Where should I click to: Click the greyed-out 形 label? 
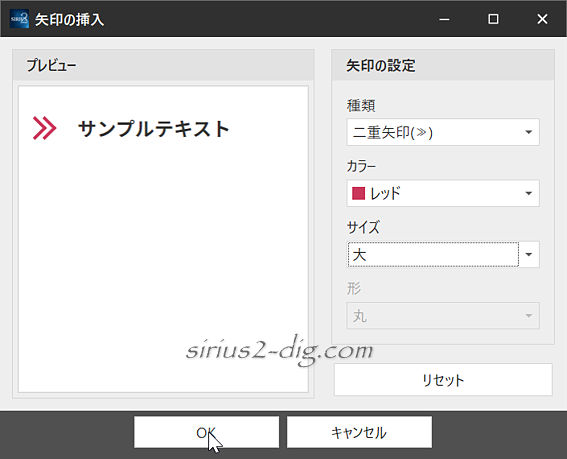(x=354, y=289)
